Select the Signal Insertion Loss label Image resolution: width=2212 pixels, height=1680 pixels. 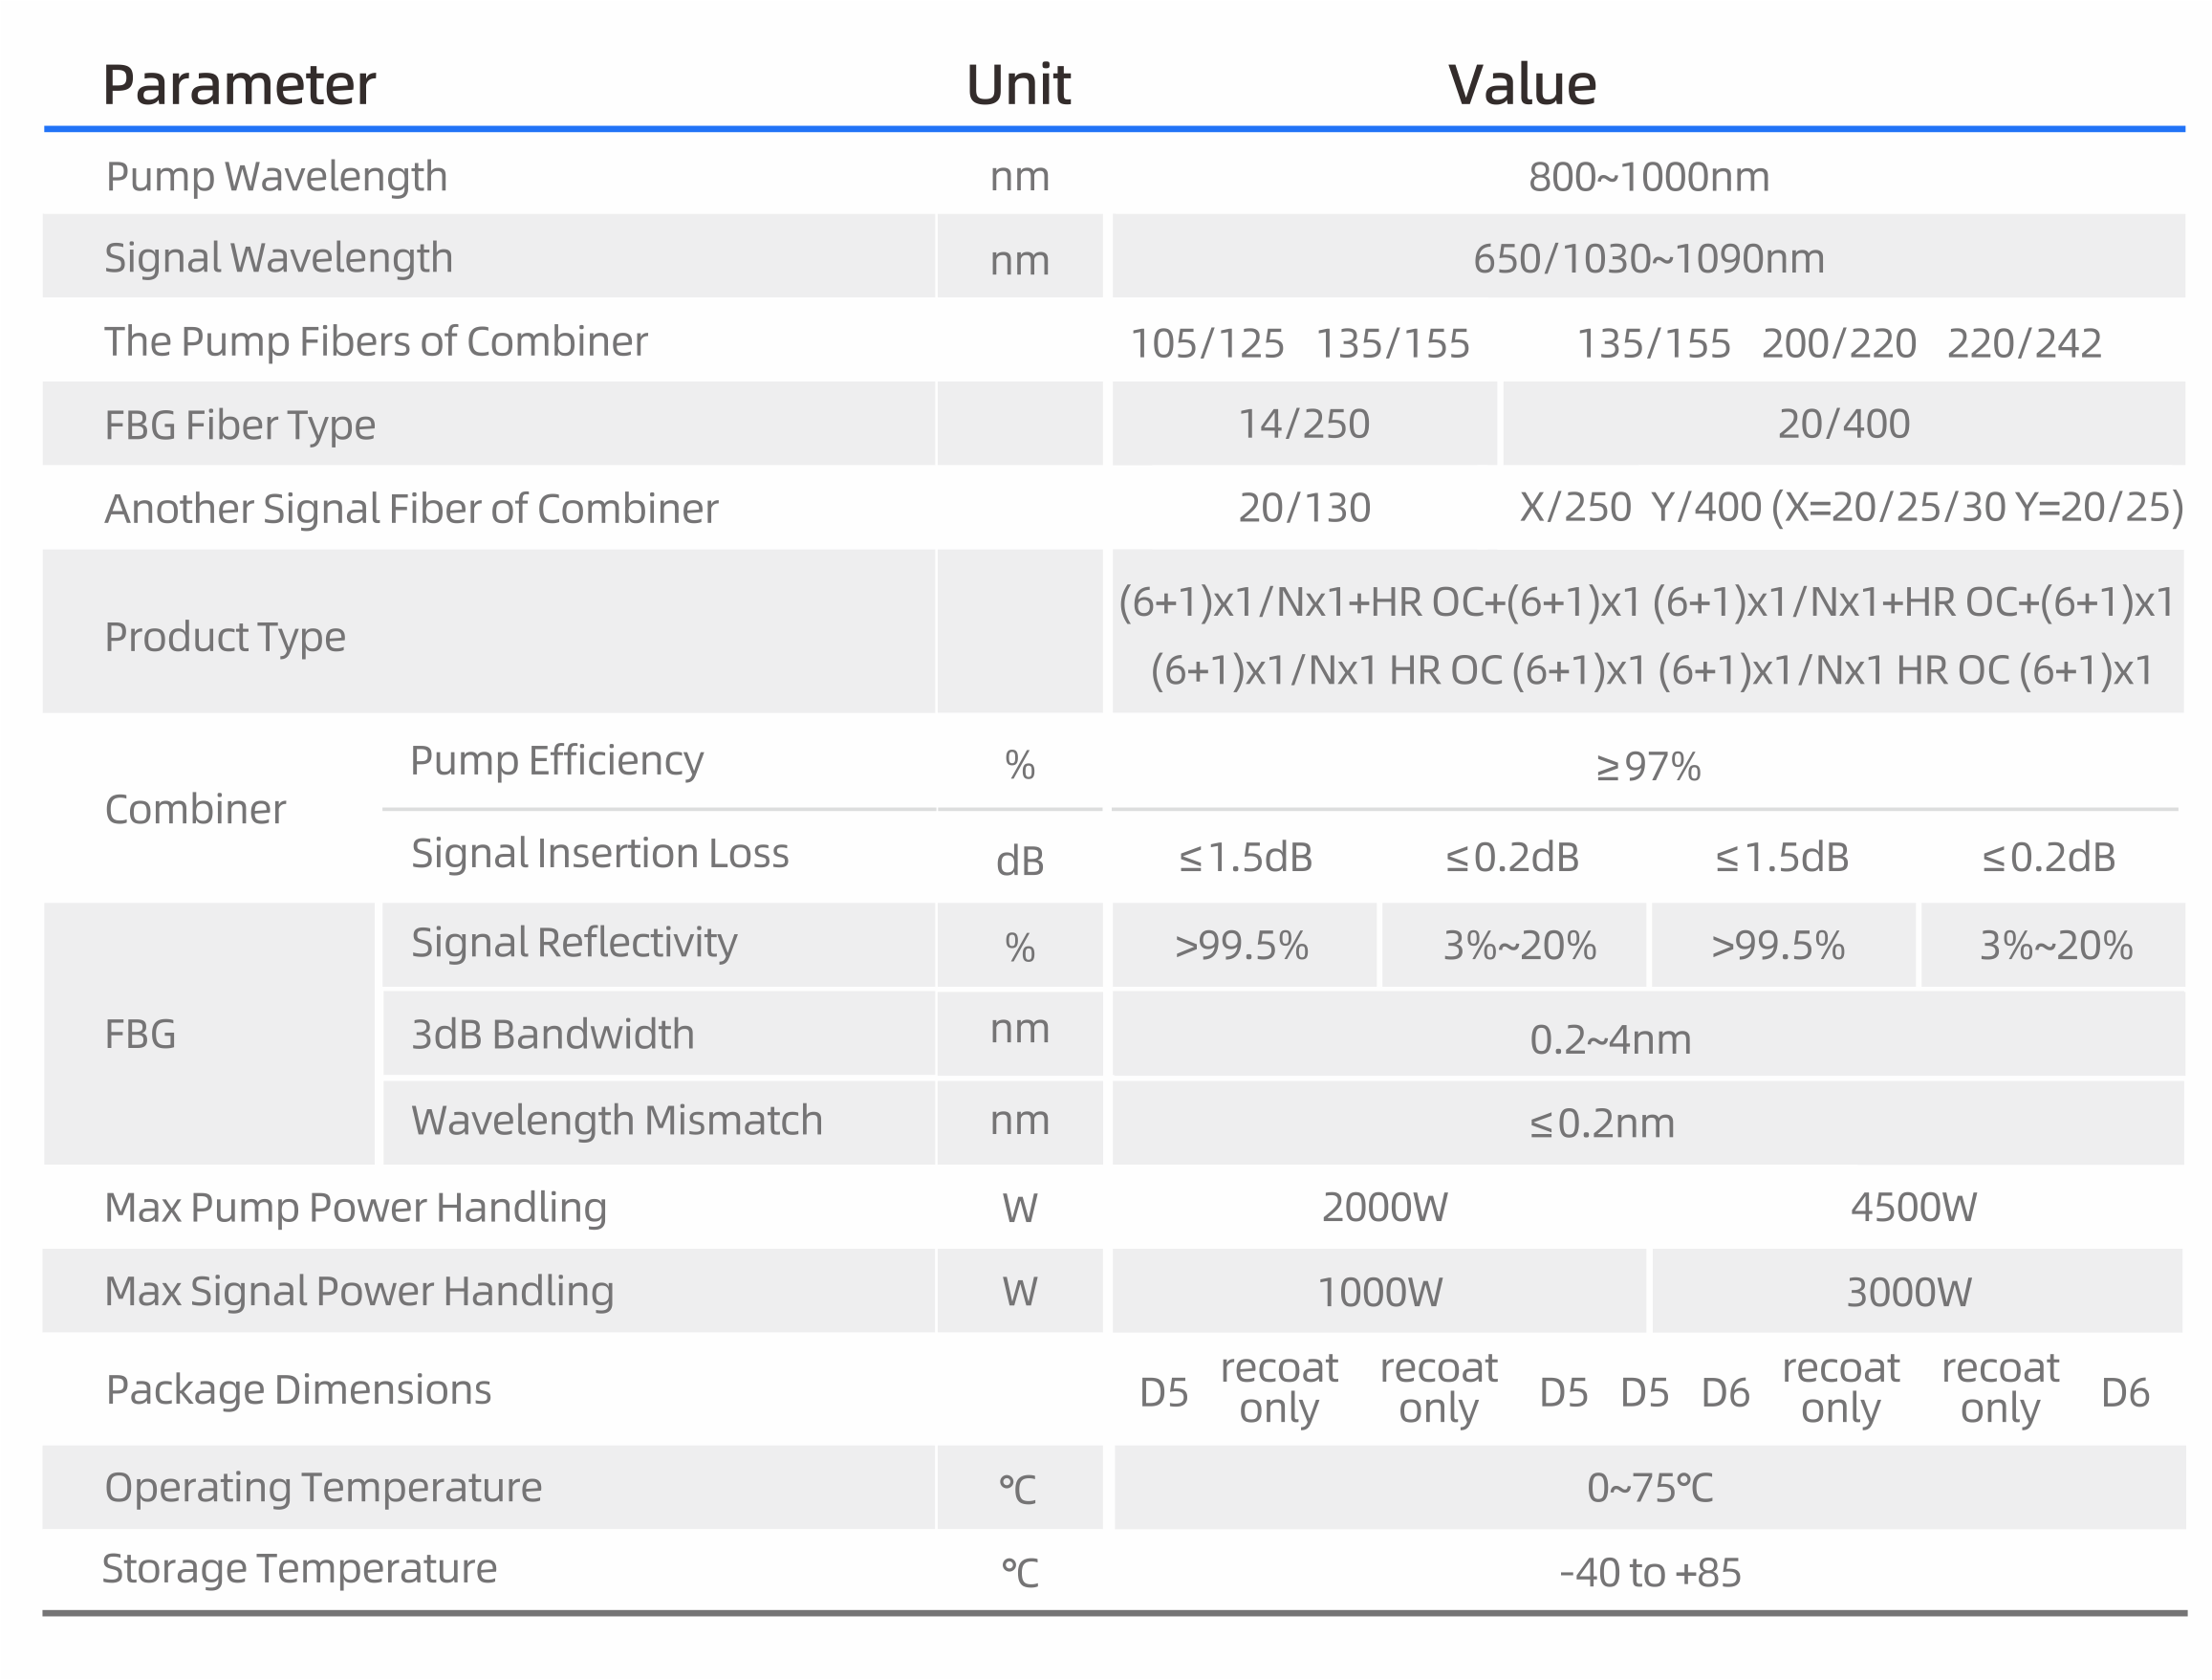click(600, 854)
